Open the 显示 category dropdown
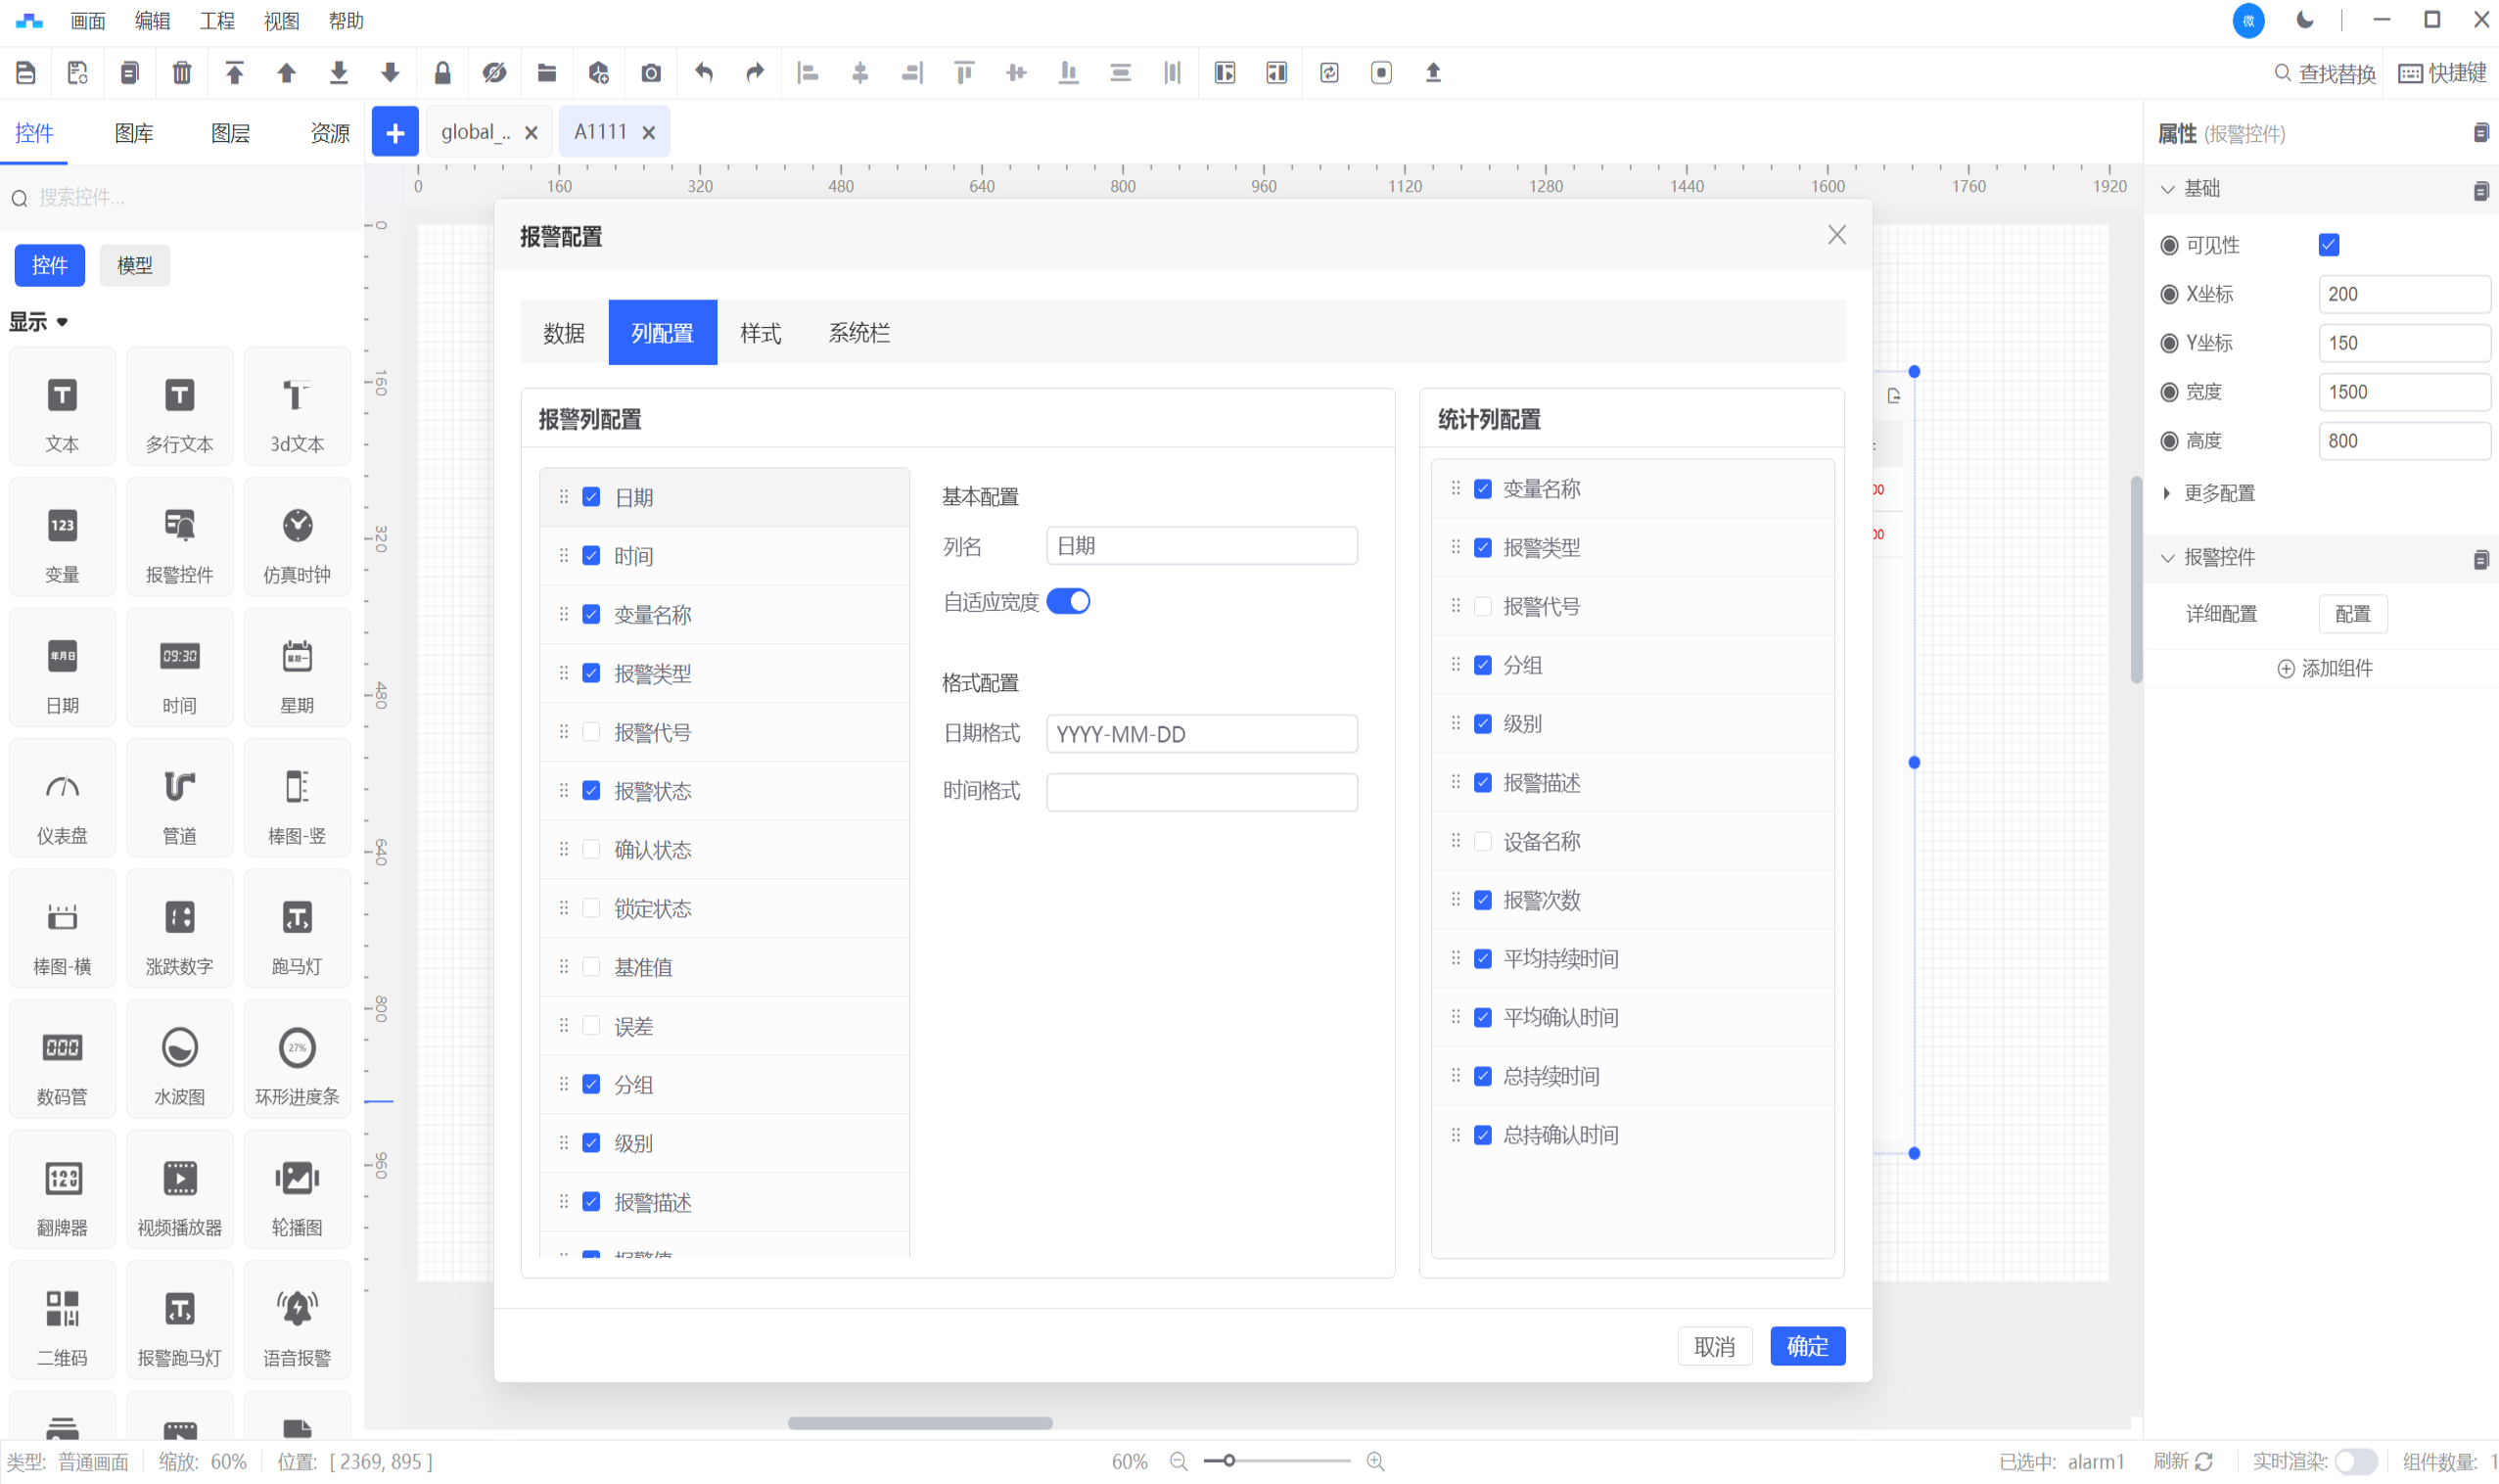This screenshot has height=1484, width=2499. point(38,321)
